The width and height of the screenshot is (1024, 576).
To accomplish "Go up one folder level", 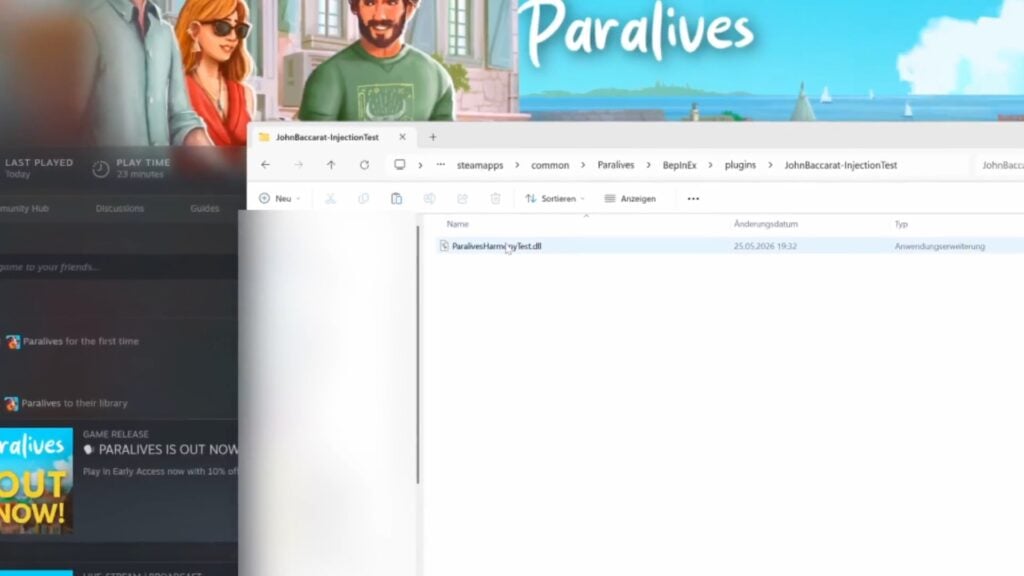I will pyautogui.click(x=331, y=165).
